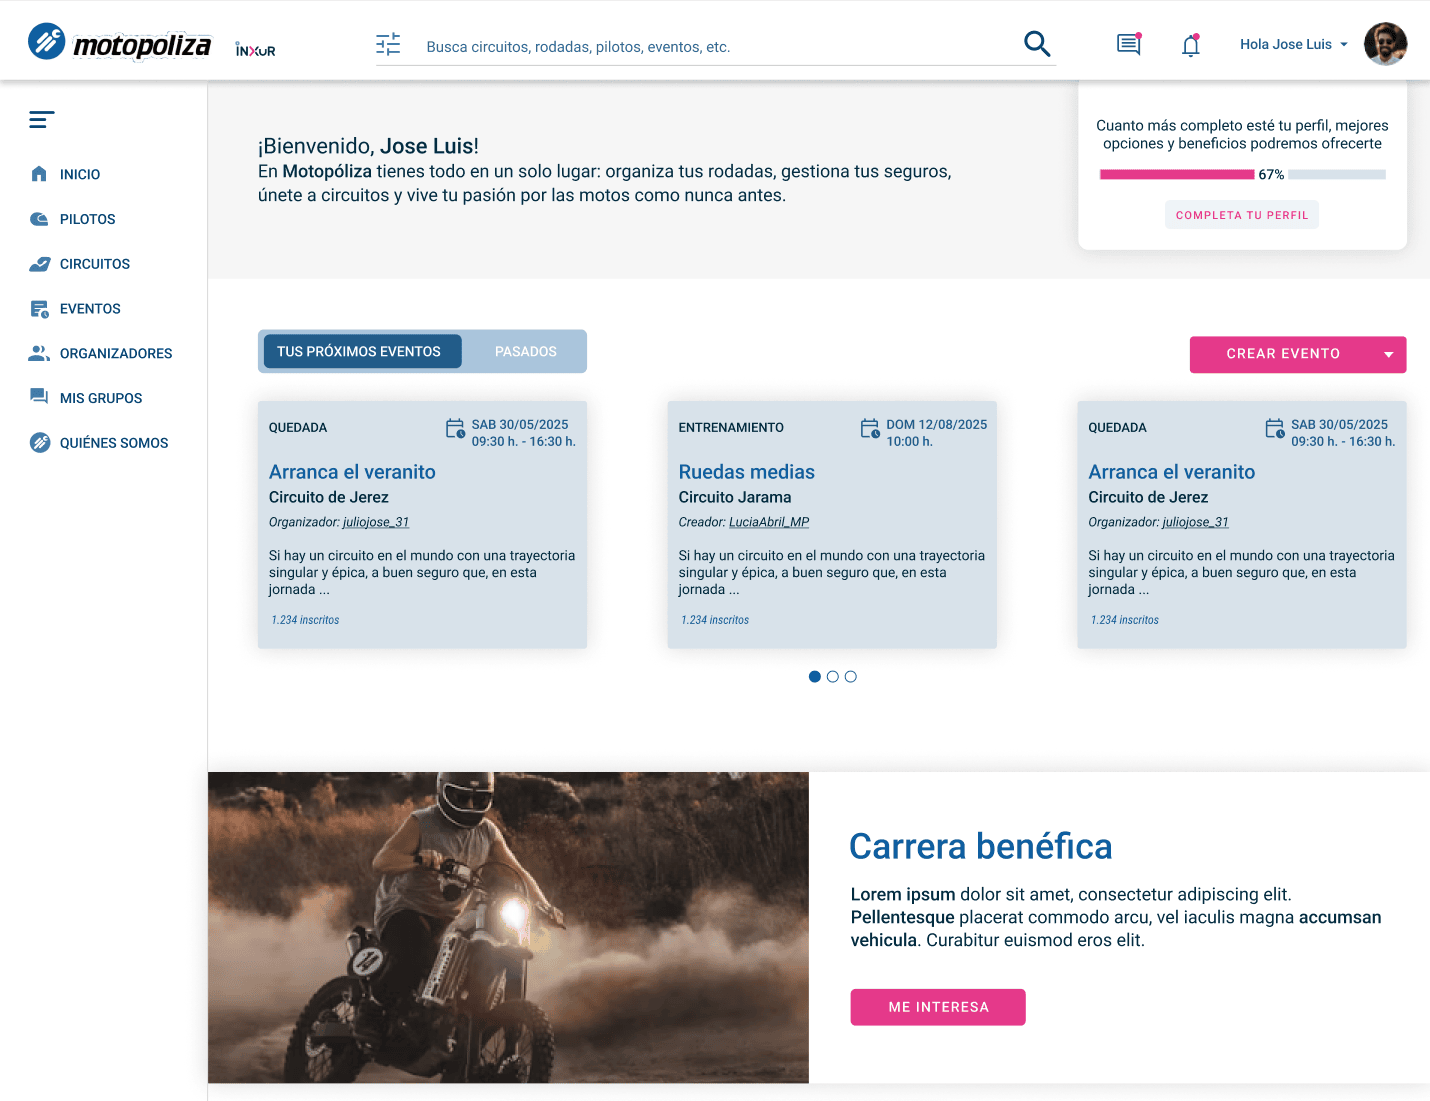This screenshot has height=1101, width=1430.
Task: Expand the Crear Evento dropdown arrow
Action: [1388, 354]
